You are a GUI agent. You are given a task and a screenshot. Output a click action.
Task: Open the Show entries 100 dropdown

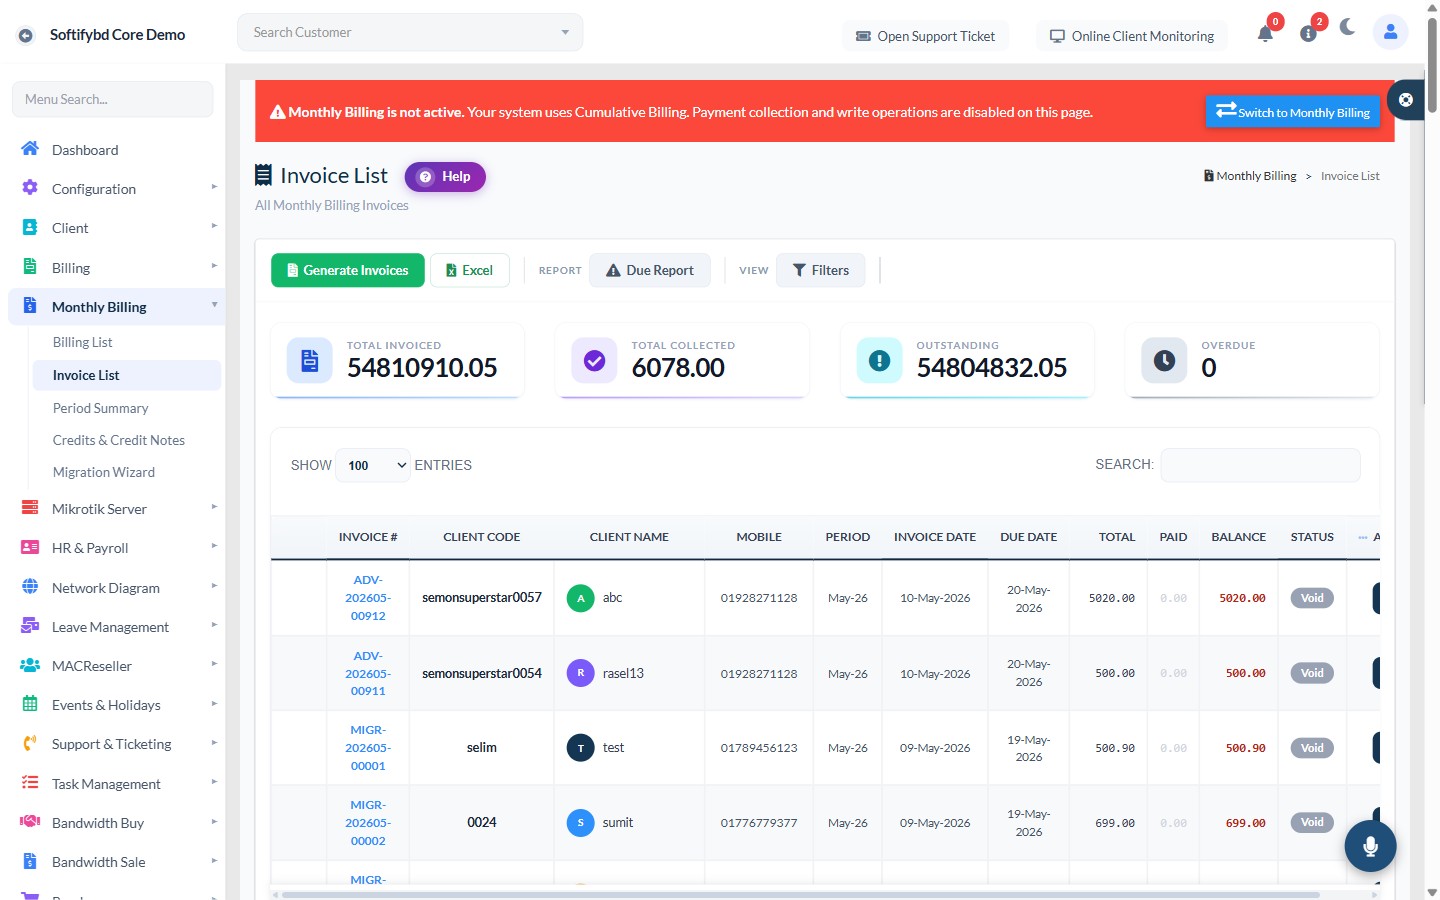[373, 465]
